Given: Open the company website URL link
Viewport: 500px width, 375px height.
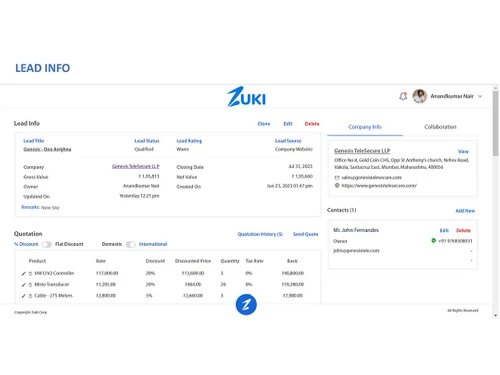Looking at the screenshot, I should 379,186.
